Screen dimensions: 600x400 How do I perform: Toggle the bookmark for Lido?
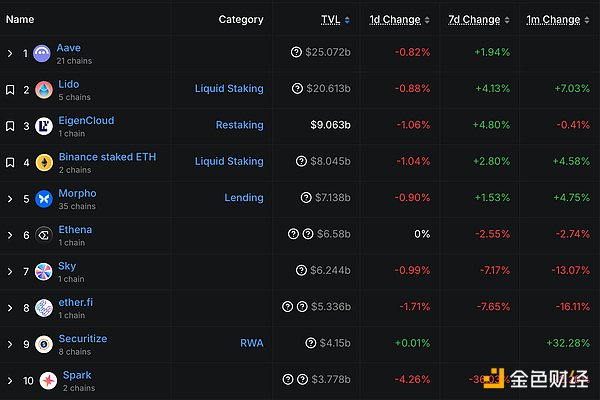click(x=10, y=90)
